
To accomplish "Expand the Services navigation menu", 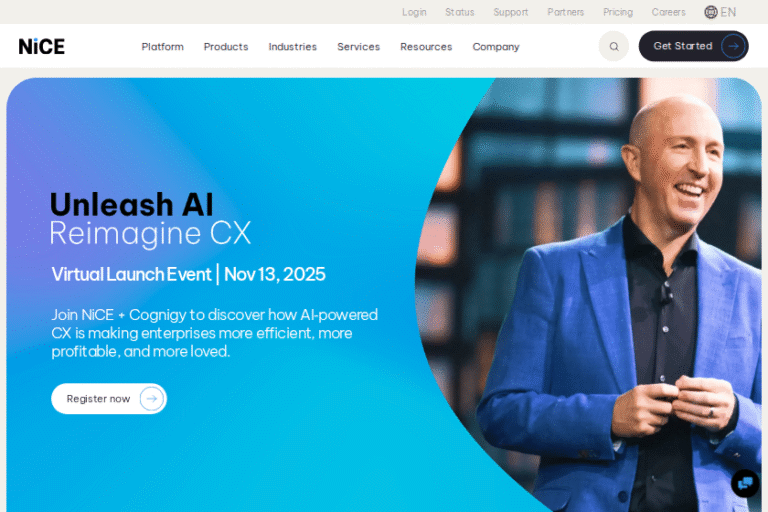I will pos(359,47).
